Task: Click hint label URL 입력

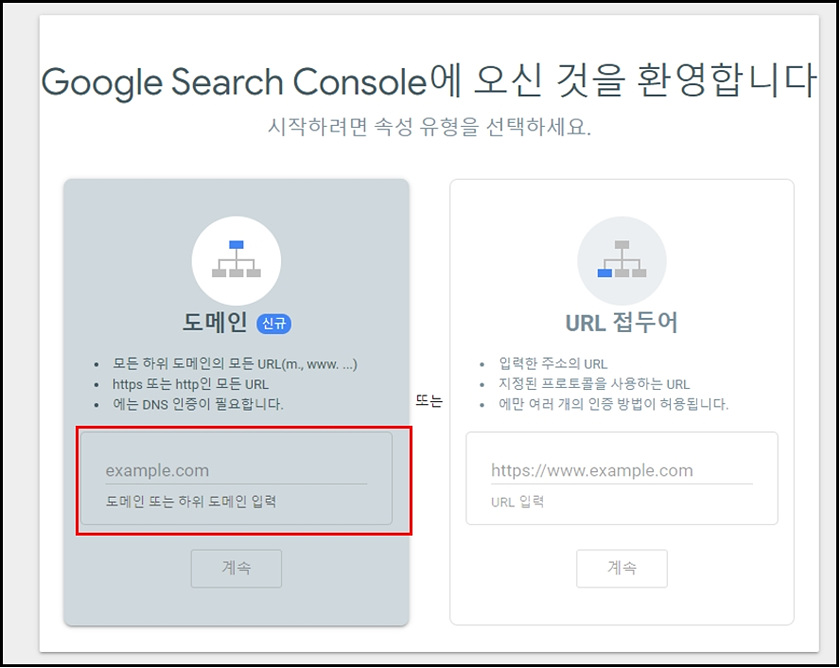Action: point(518,502)
